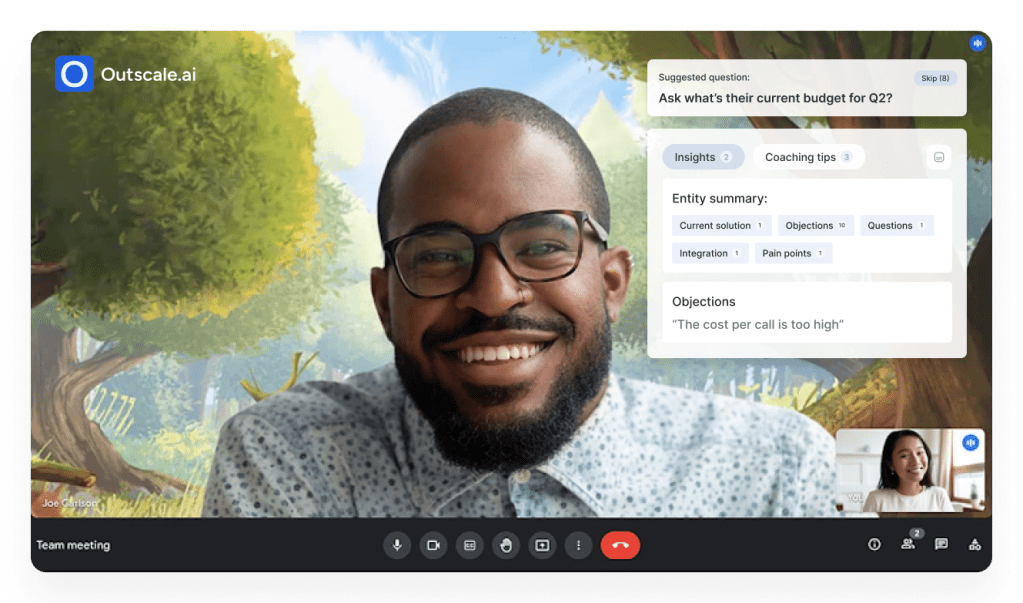Open the in-call chat panel
Screen dimensions: 1023x603
(941, 545)
